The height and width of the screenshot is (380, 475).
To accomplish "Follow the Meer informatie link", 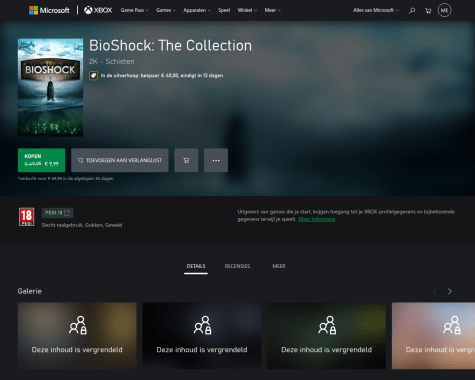I will pos(317,219).
